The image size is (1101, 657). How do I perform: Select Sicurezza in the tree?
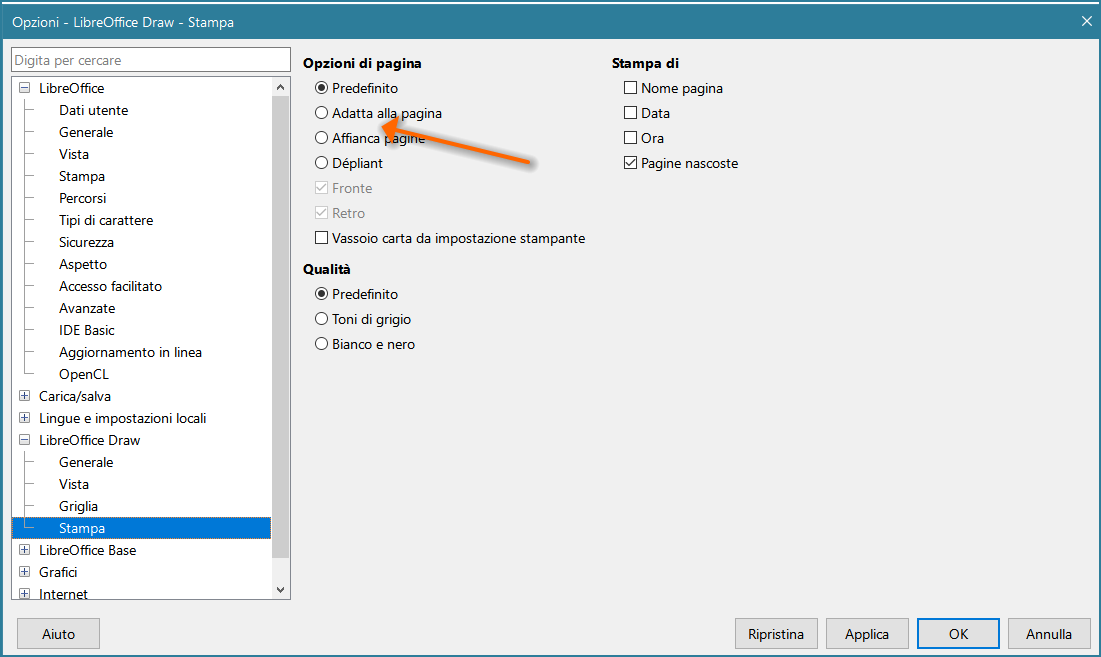click(x=86, y=242)
